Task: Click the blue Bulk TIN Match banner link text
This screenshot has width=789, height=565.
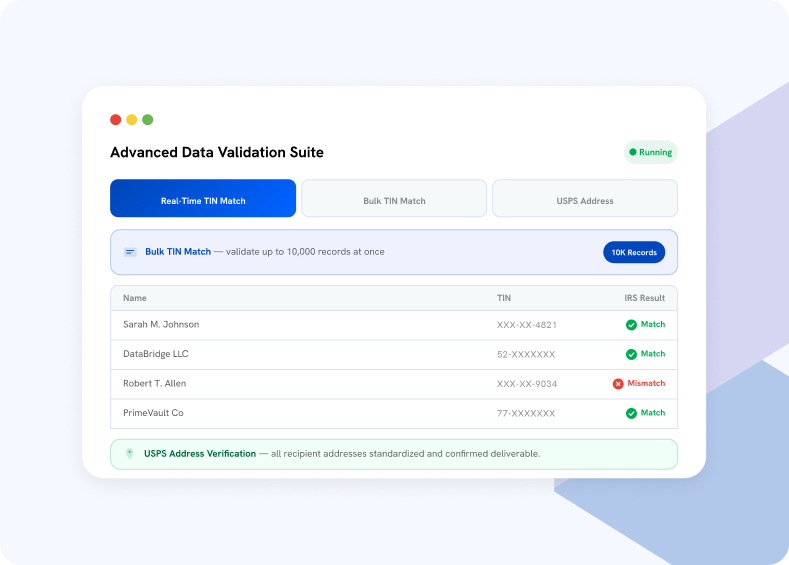Action: 178,252
